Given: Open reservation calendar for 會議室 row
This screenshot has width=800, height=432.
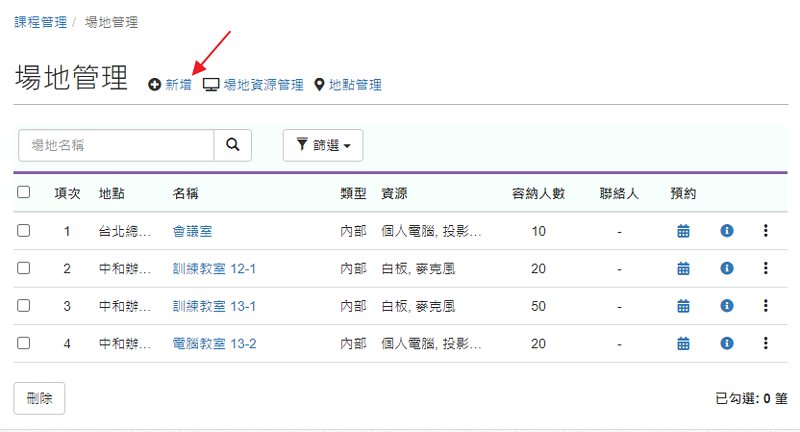Looking at the screenshot, I should (x=684, y=231).
